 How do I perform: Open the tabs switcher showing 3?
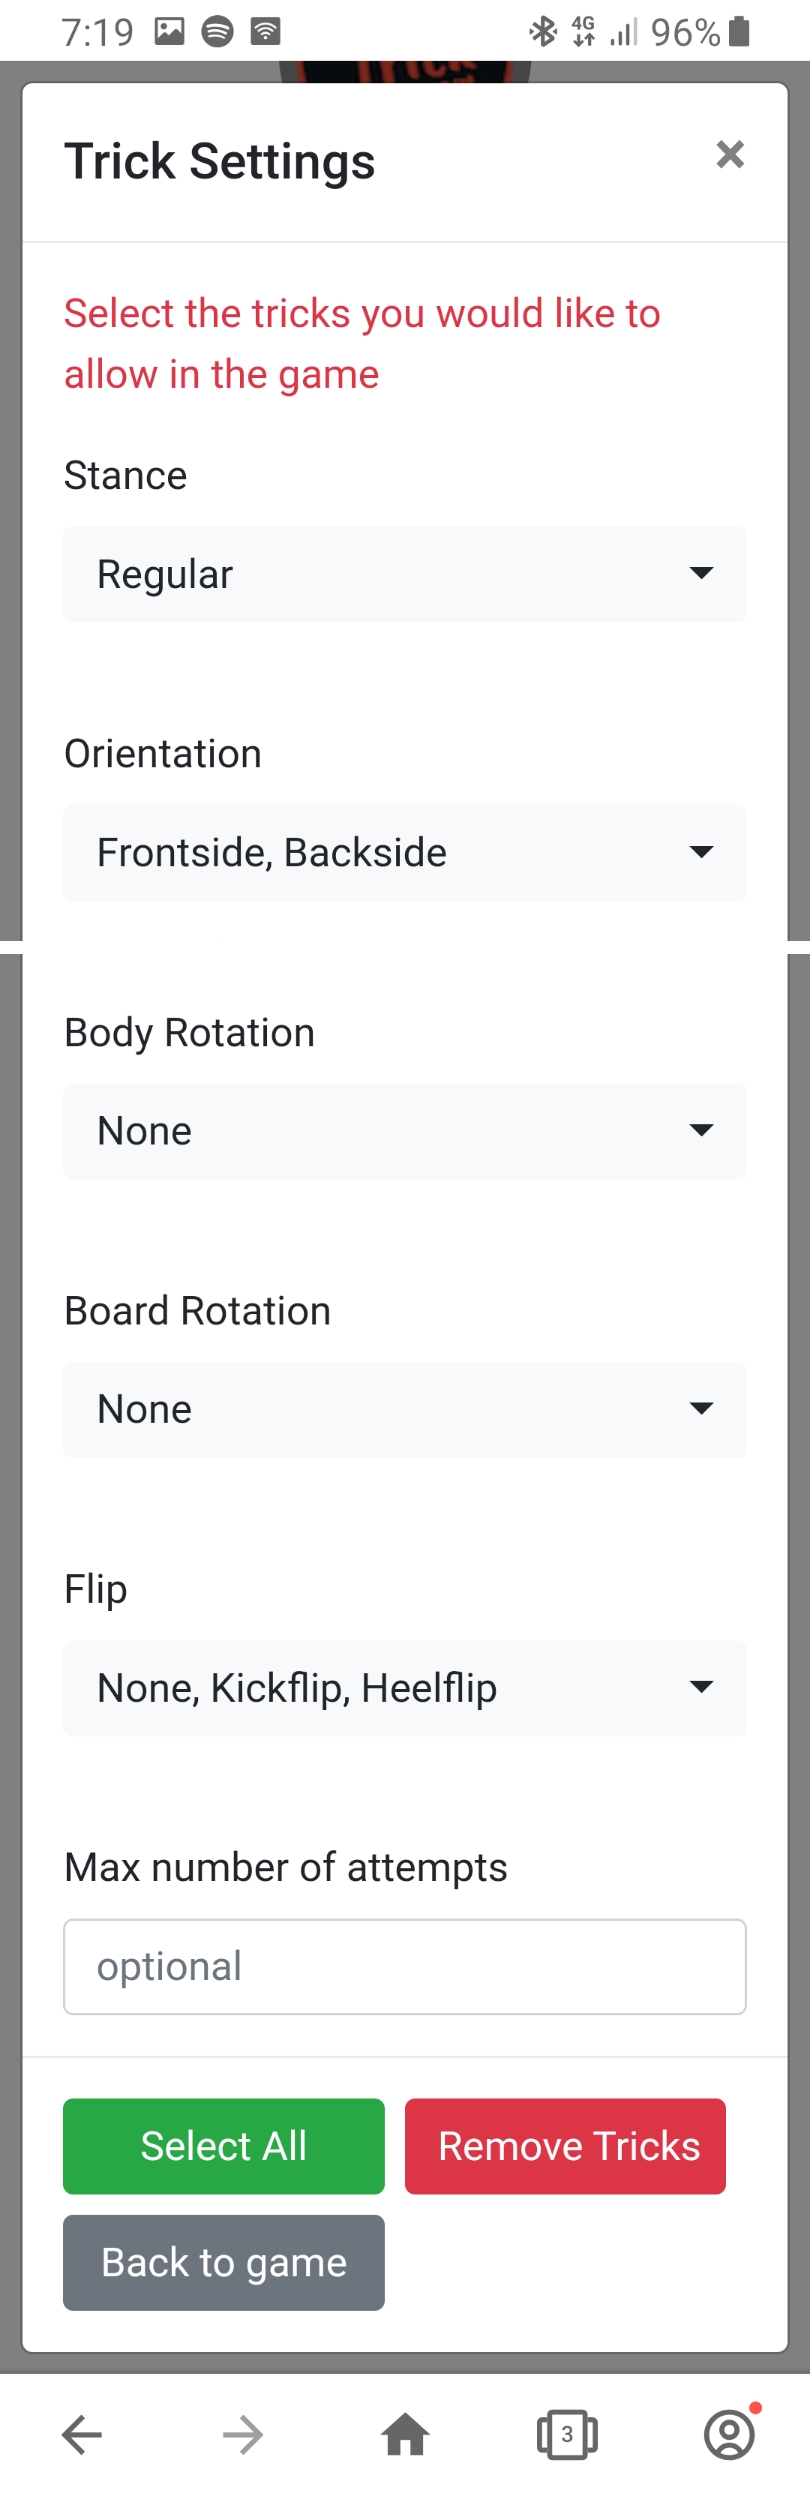[x=567, y=2434]
